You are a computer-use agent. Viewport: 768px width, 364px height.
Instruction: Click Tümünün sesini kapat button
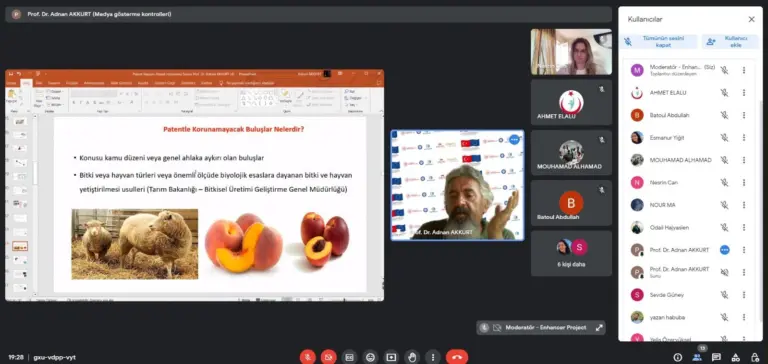point(658,42)
